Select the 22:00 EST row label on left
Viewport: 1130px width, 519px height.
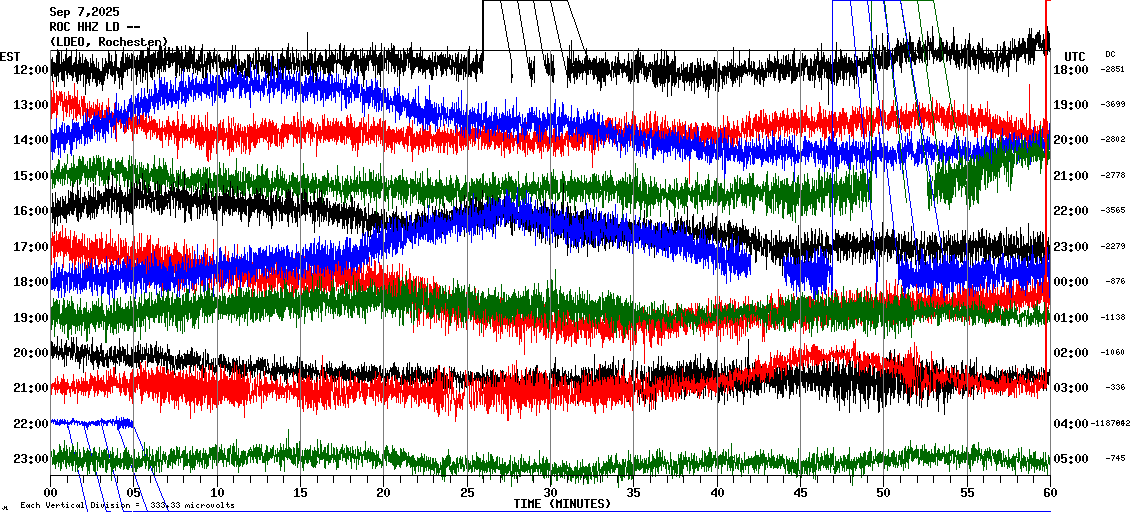31,423
